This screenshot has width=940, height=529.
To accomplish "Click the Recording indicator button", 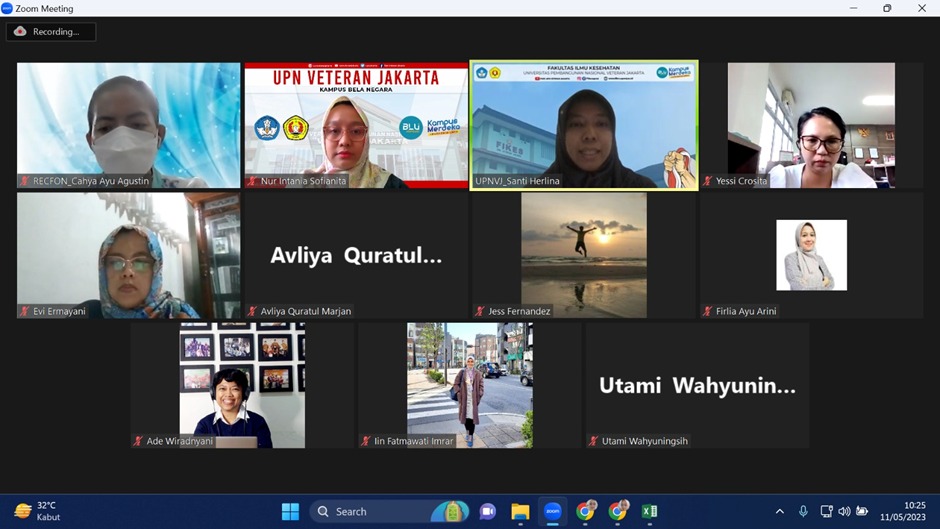I will 50,32.
